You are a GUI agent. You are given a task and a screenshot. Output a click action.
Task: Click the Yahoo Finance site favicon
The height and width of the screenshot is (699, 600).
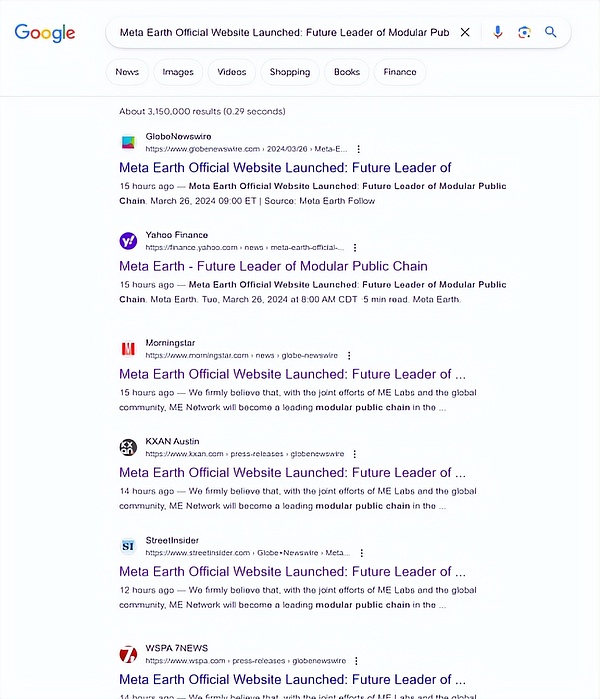(x=128, y=241)
